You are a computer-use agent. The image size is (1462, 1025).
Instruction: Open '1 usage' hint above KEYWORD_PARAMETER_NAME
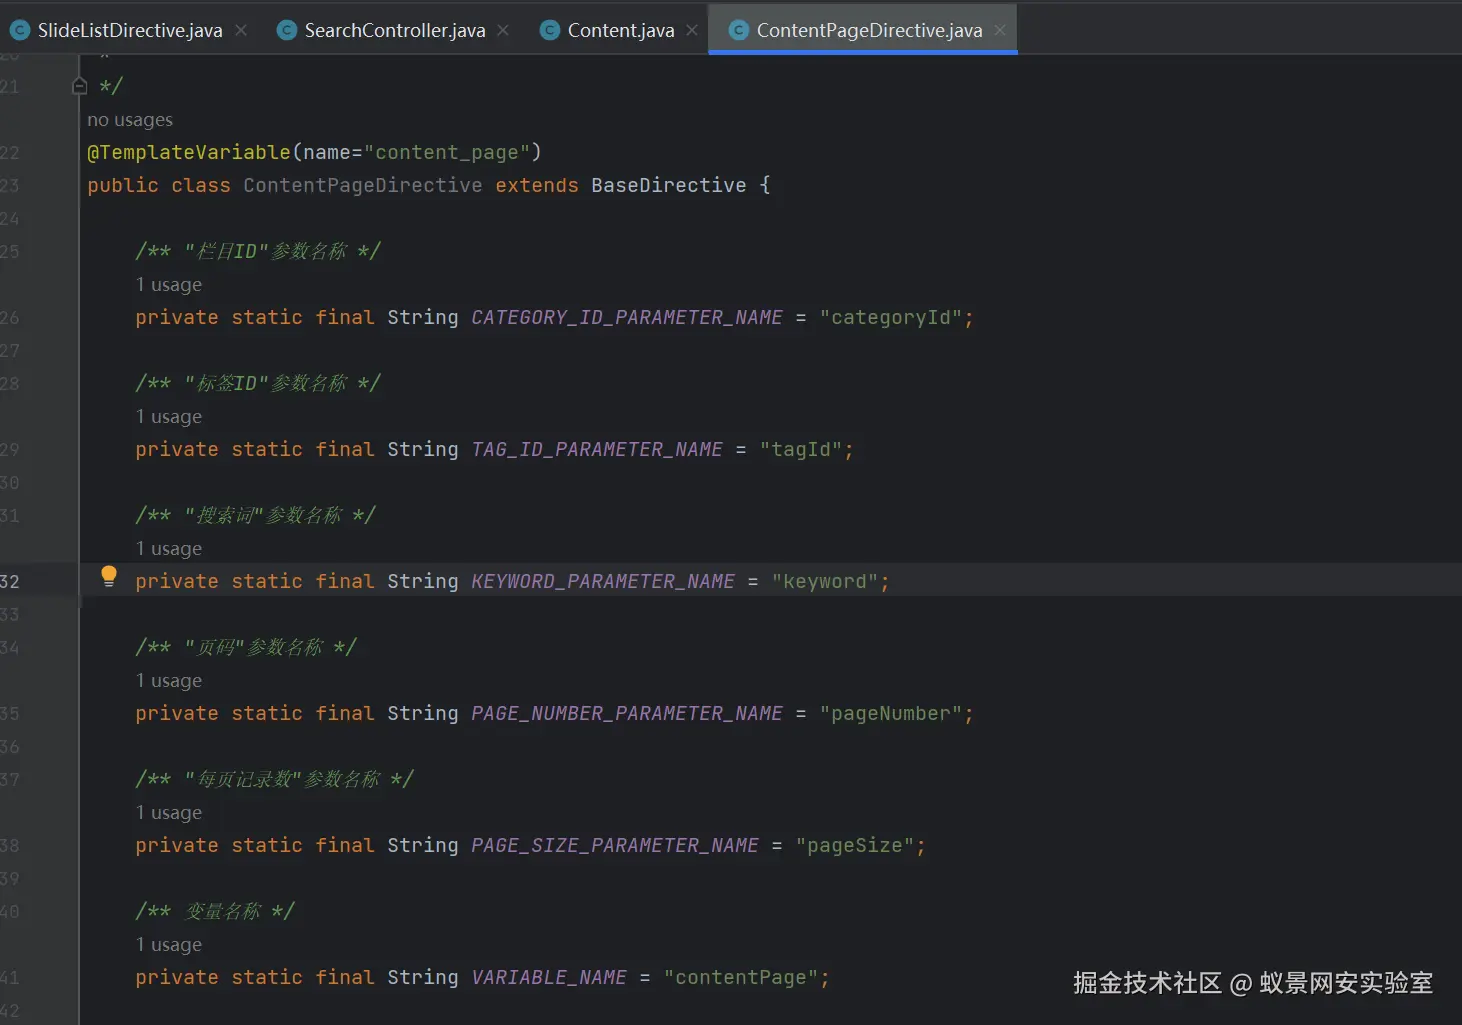click(169, 549)
